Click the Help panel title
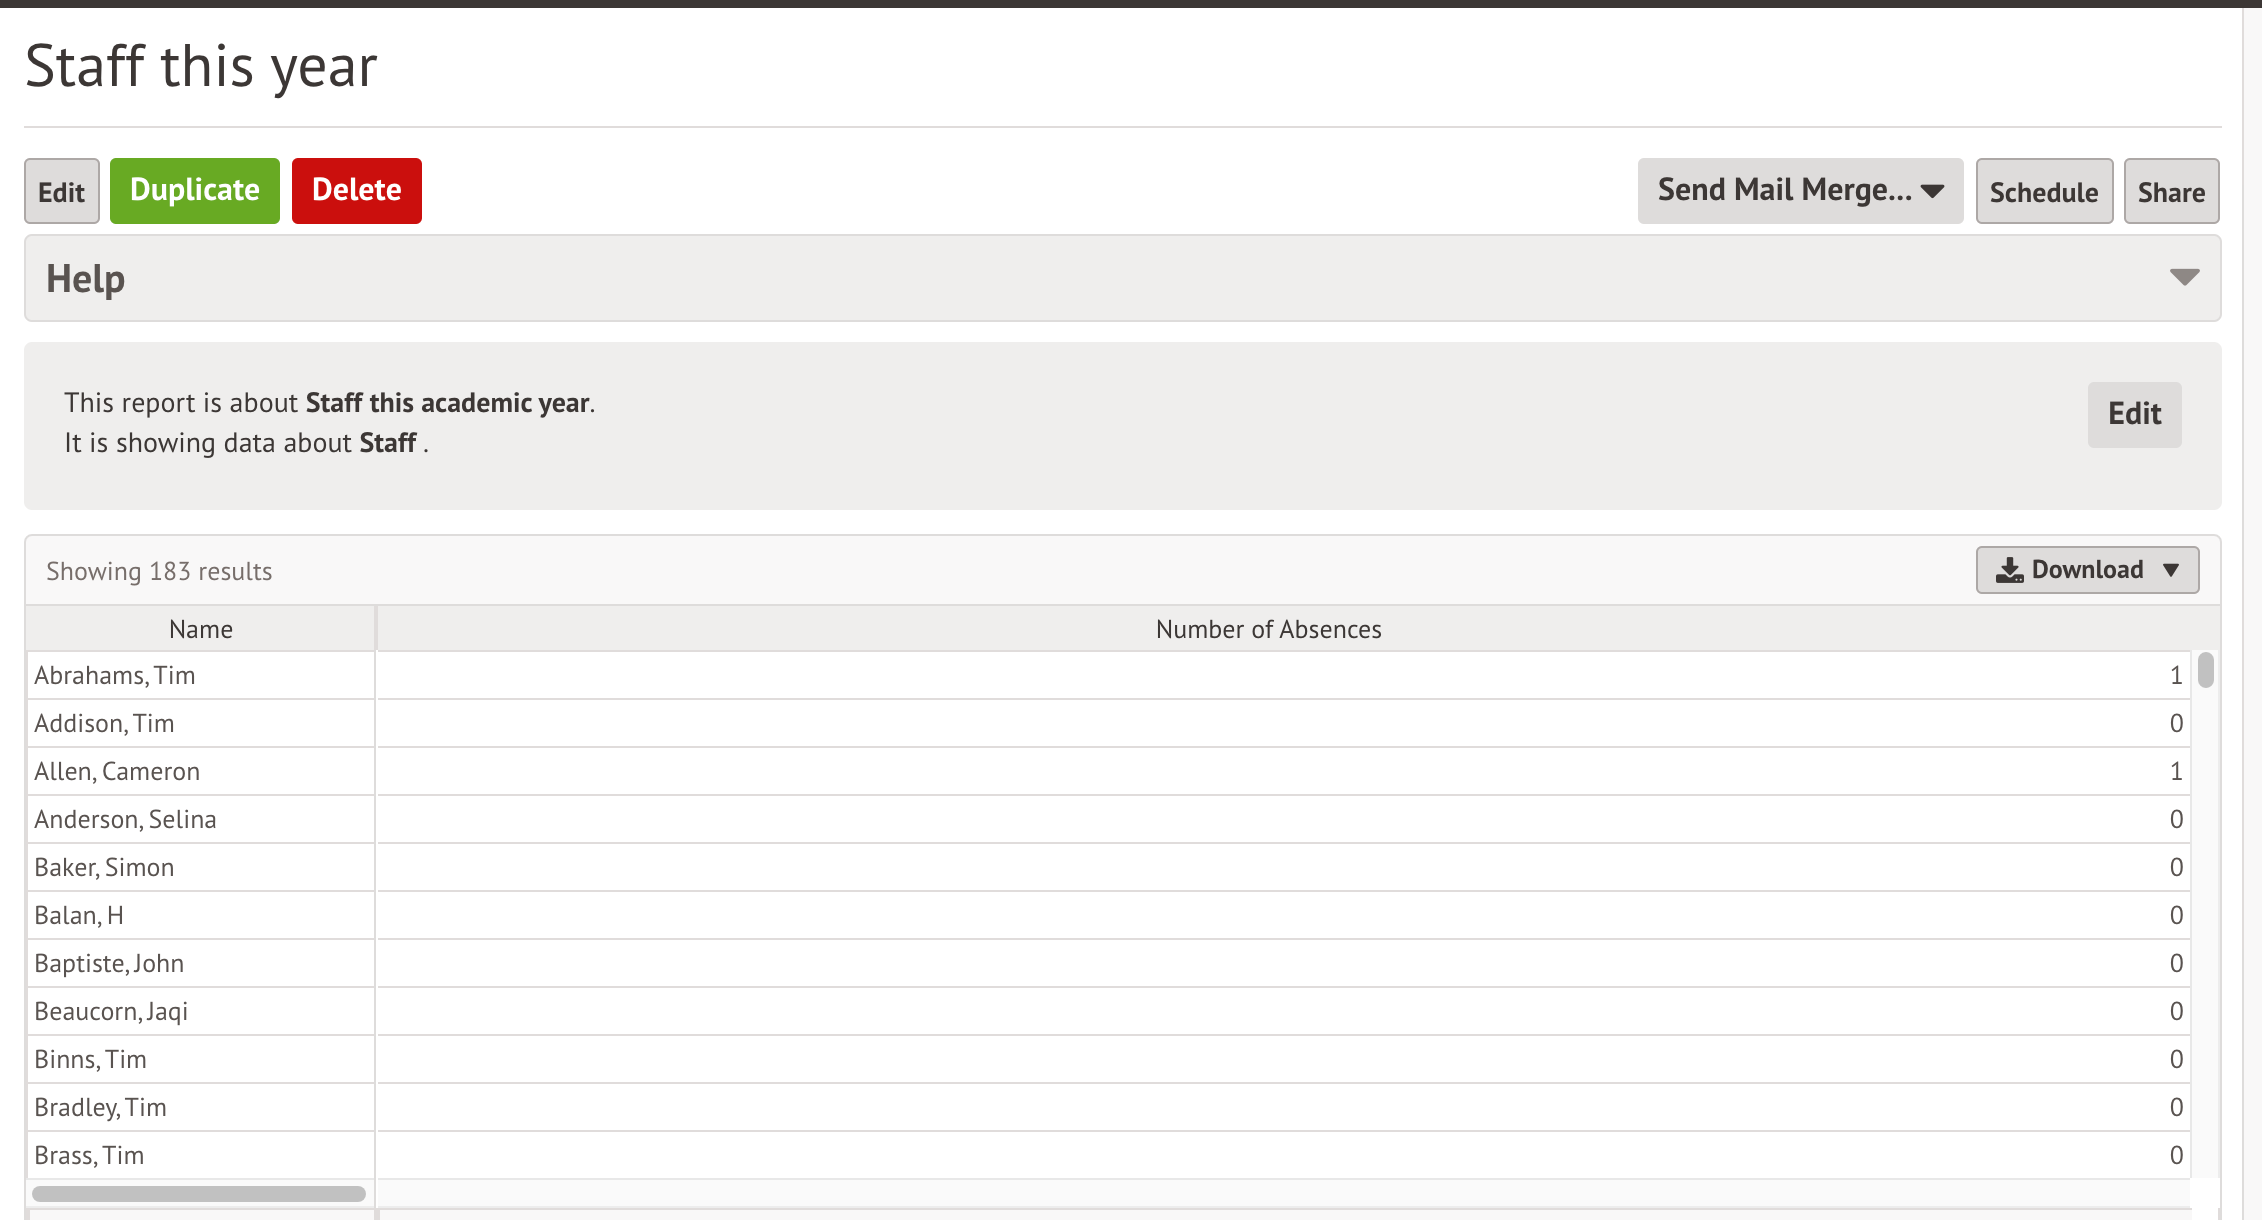This screenshot has height=1220, width=2262. (86, 278)
